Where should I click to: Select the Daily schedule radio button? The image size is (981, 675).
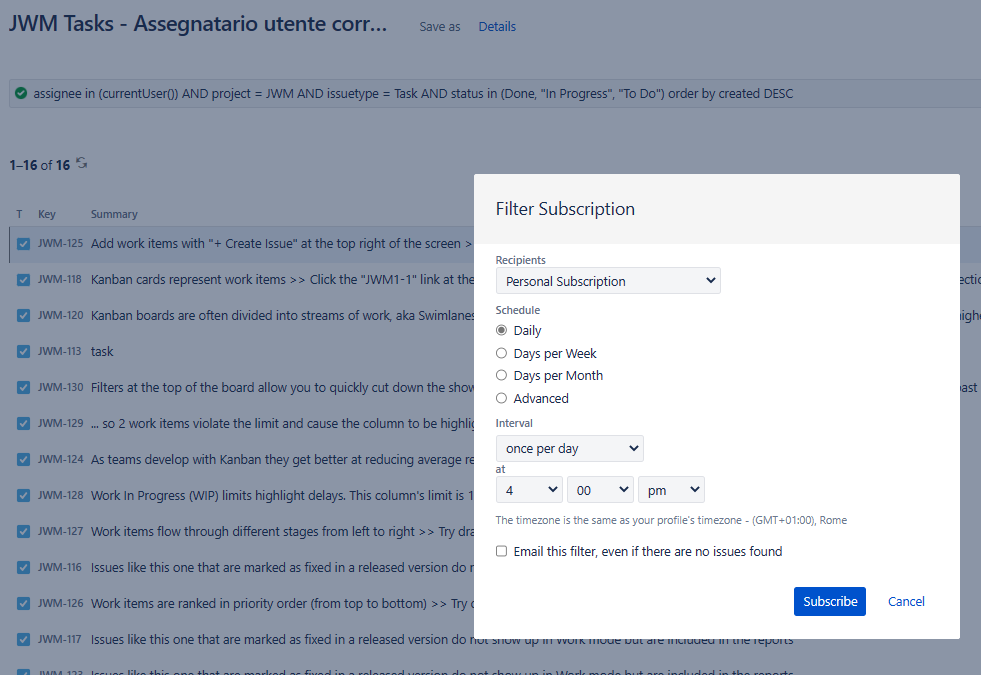[501, 330]
